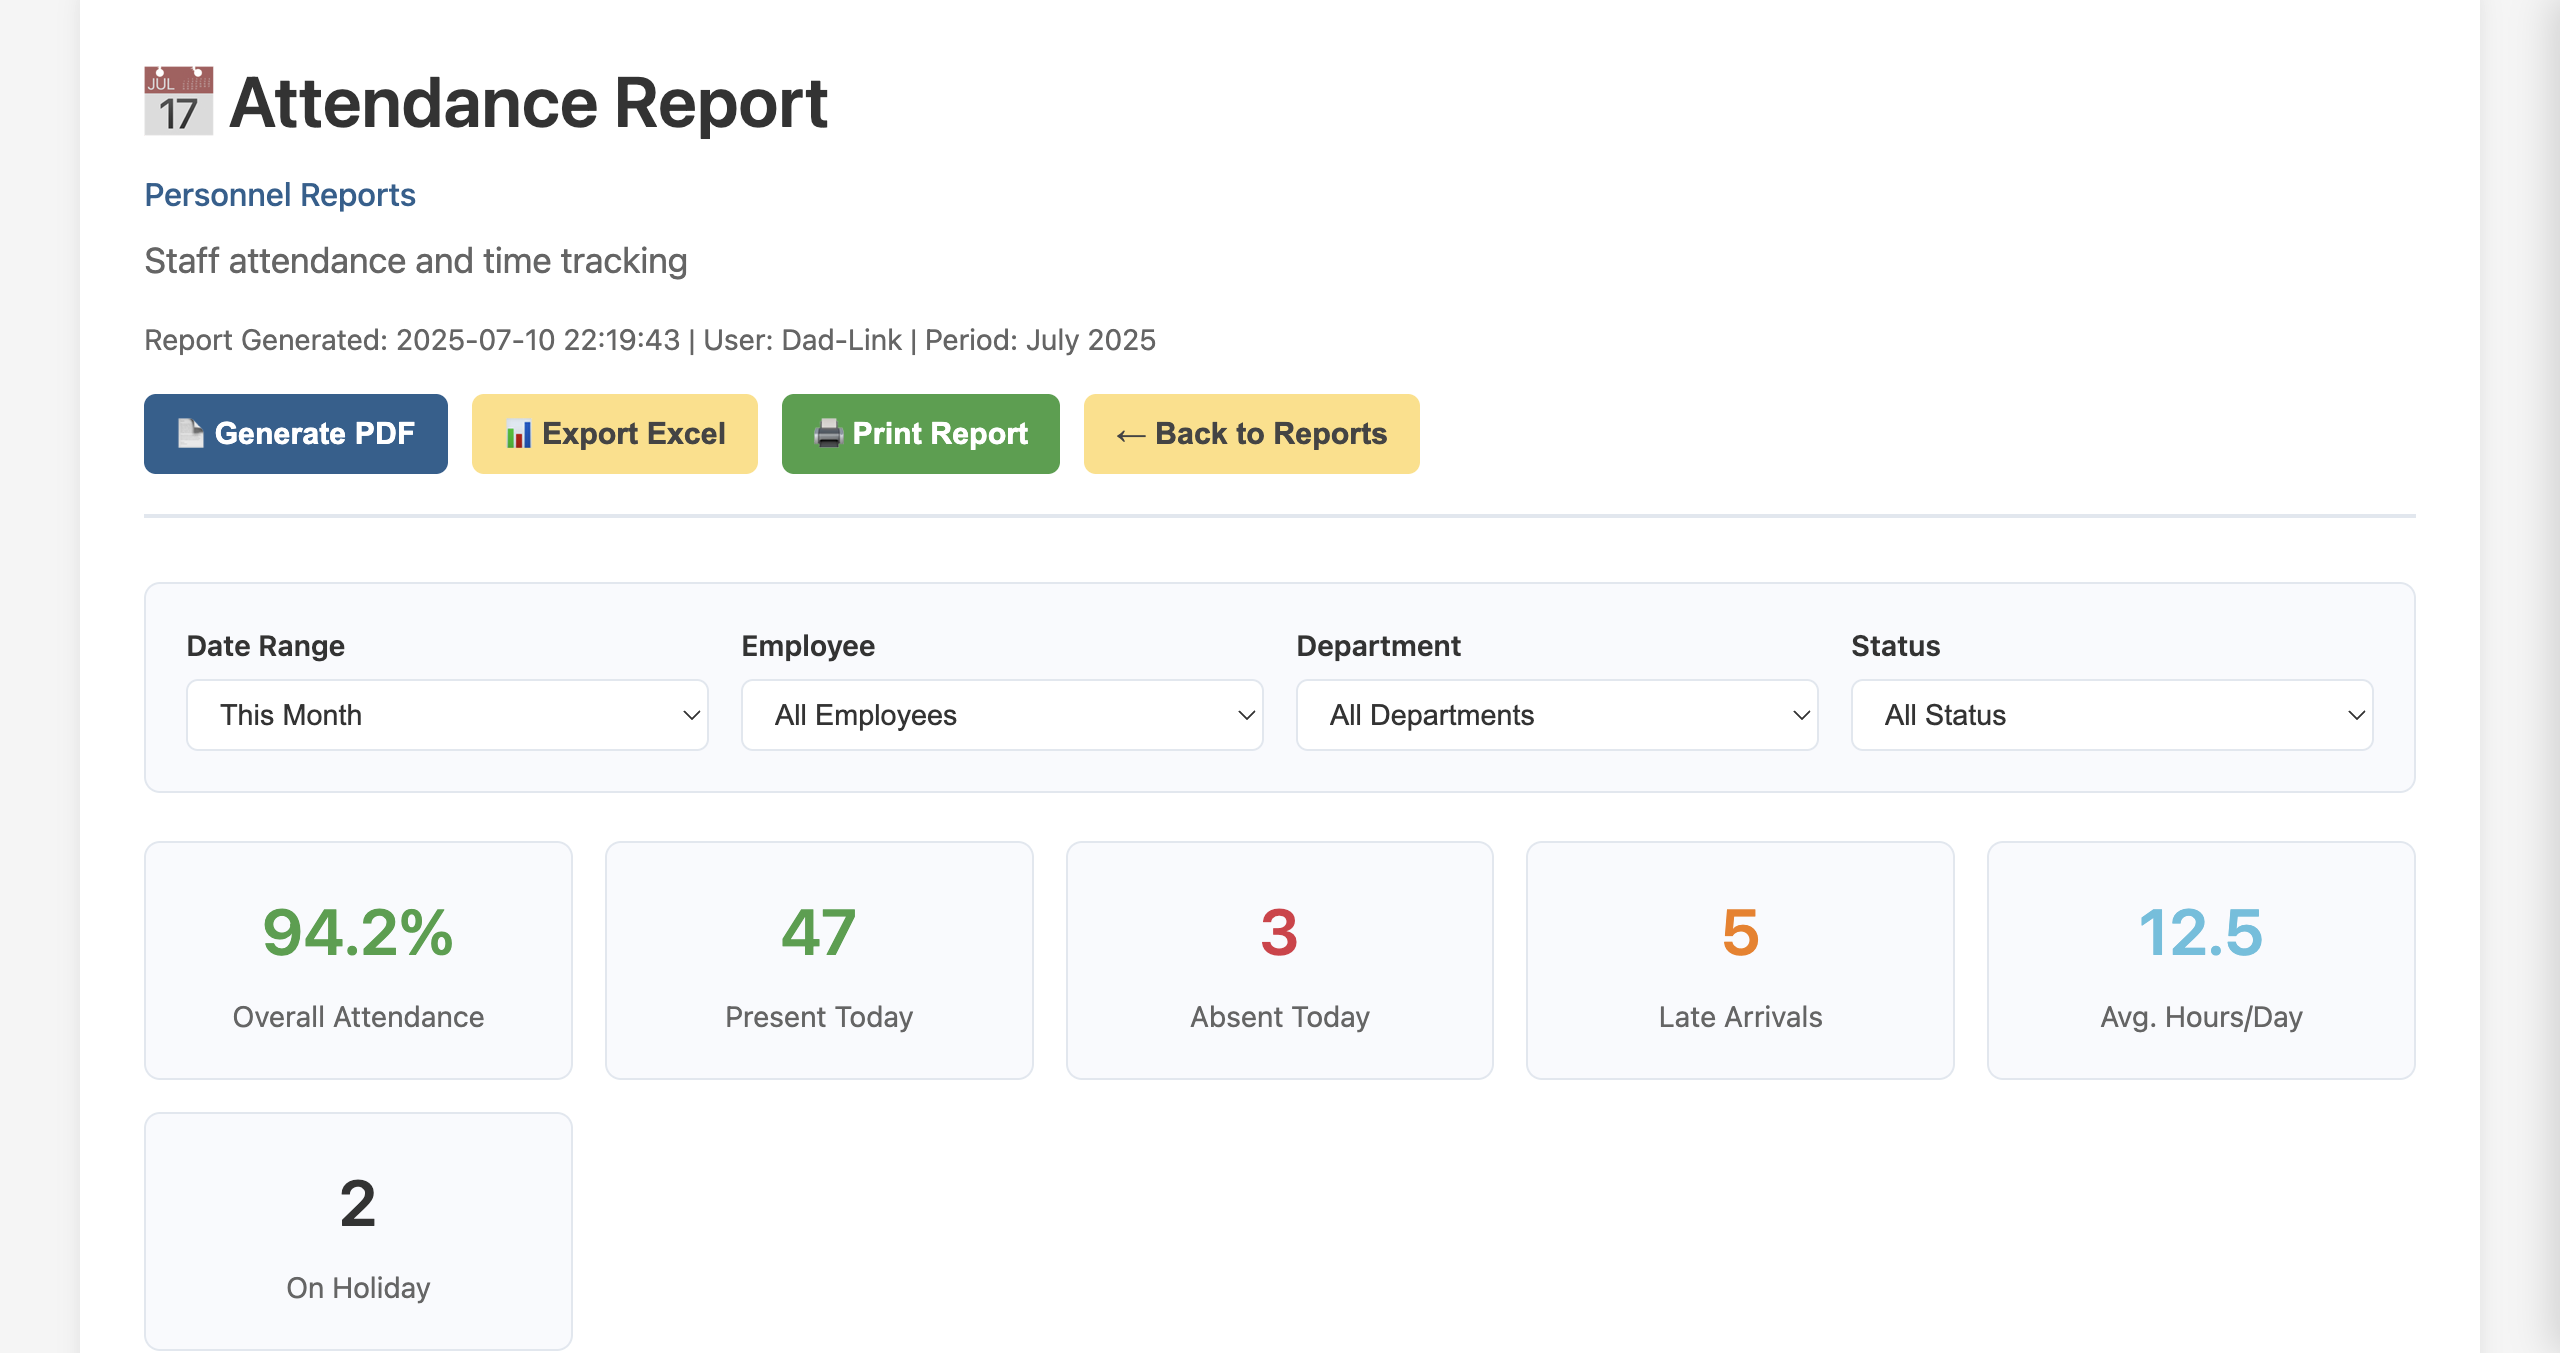Export the report to Excel
2560x1353 pixels.
pos(614,433)
